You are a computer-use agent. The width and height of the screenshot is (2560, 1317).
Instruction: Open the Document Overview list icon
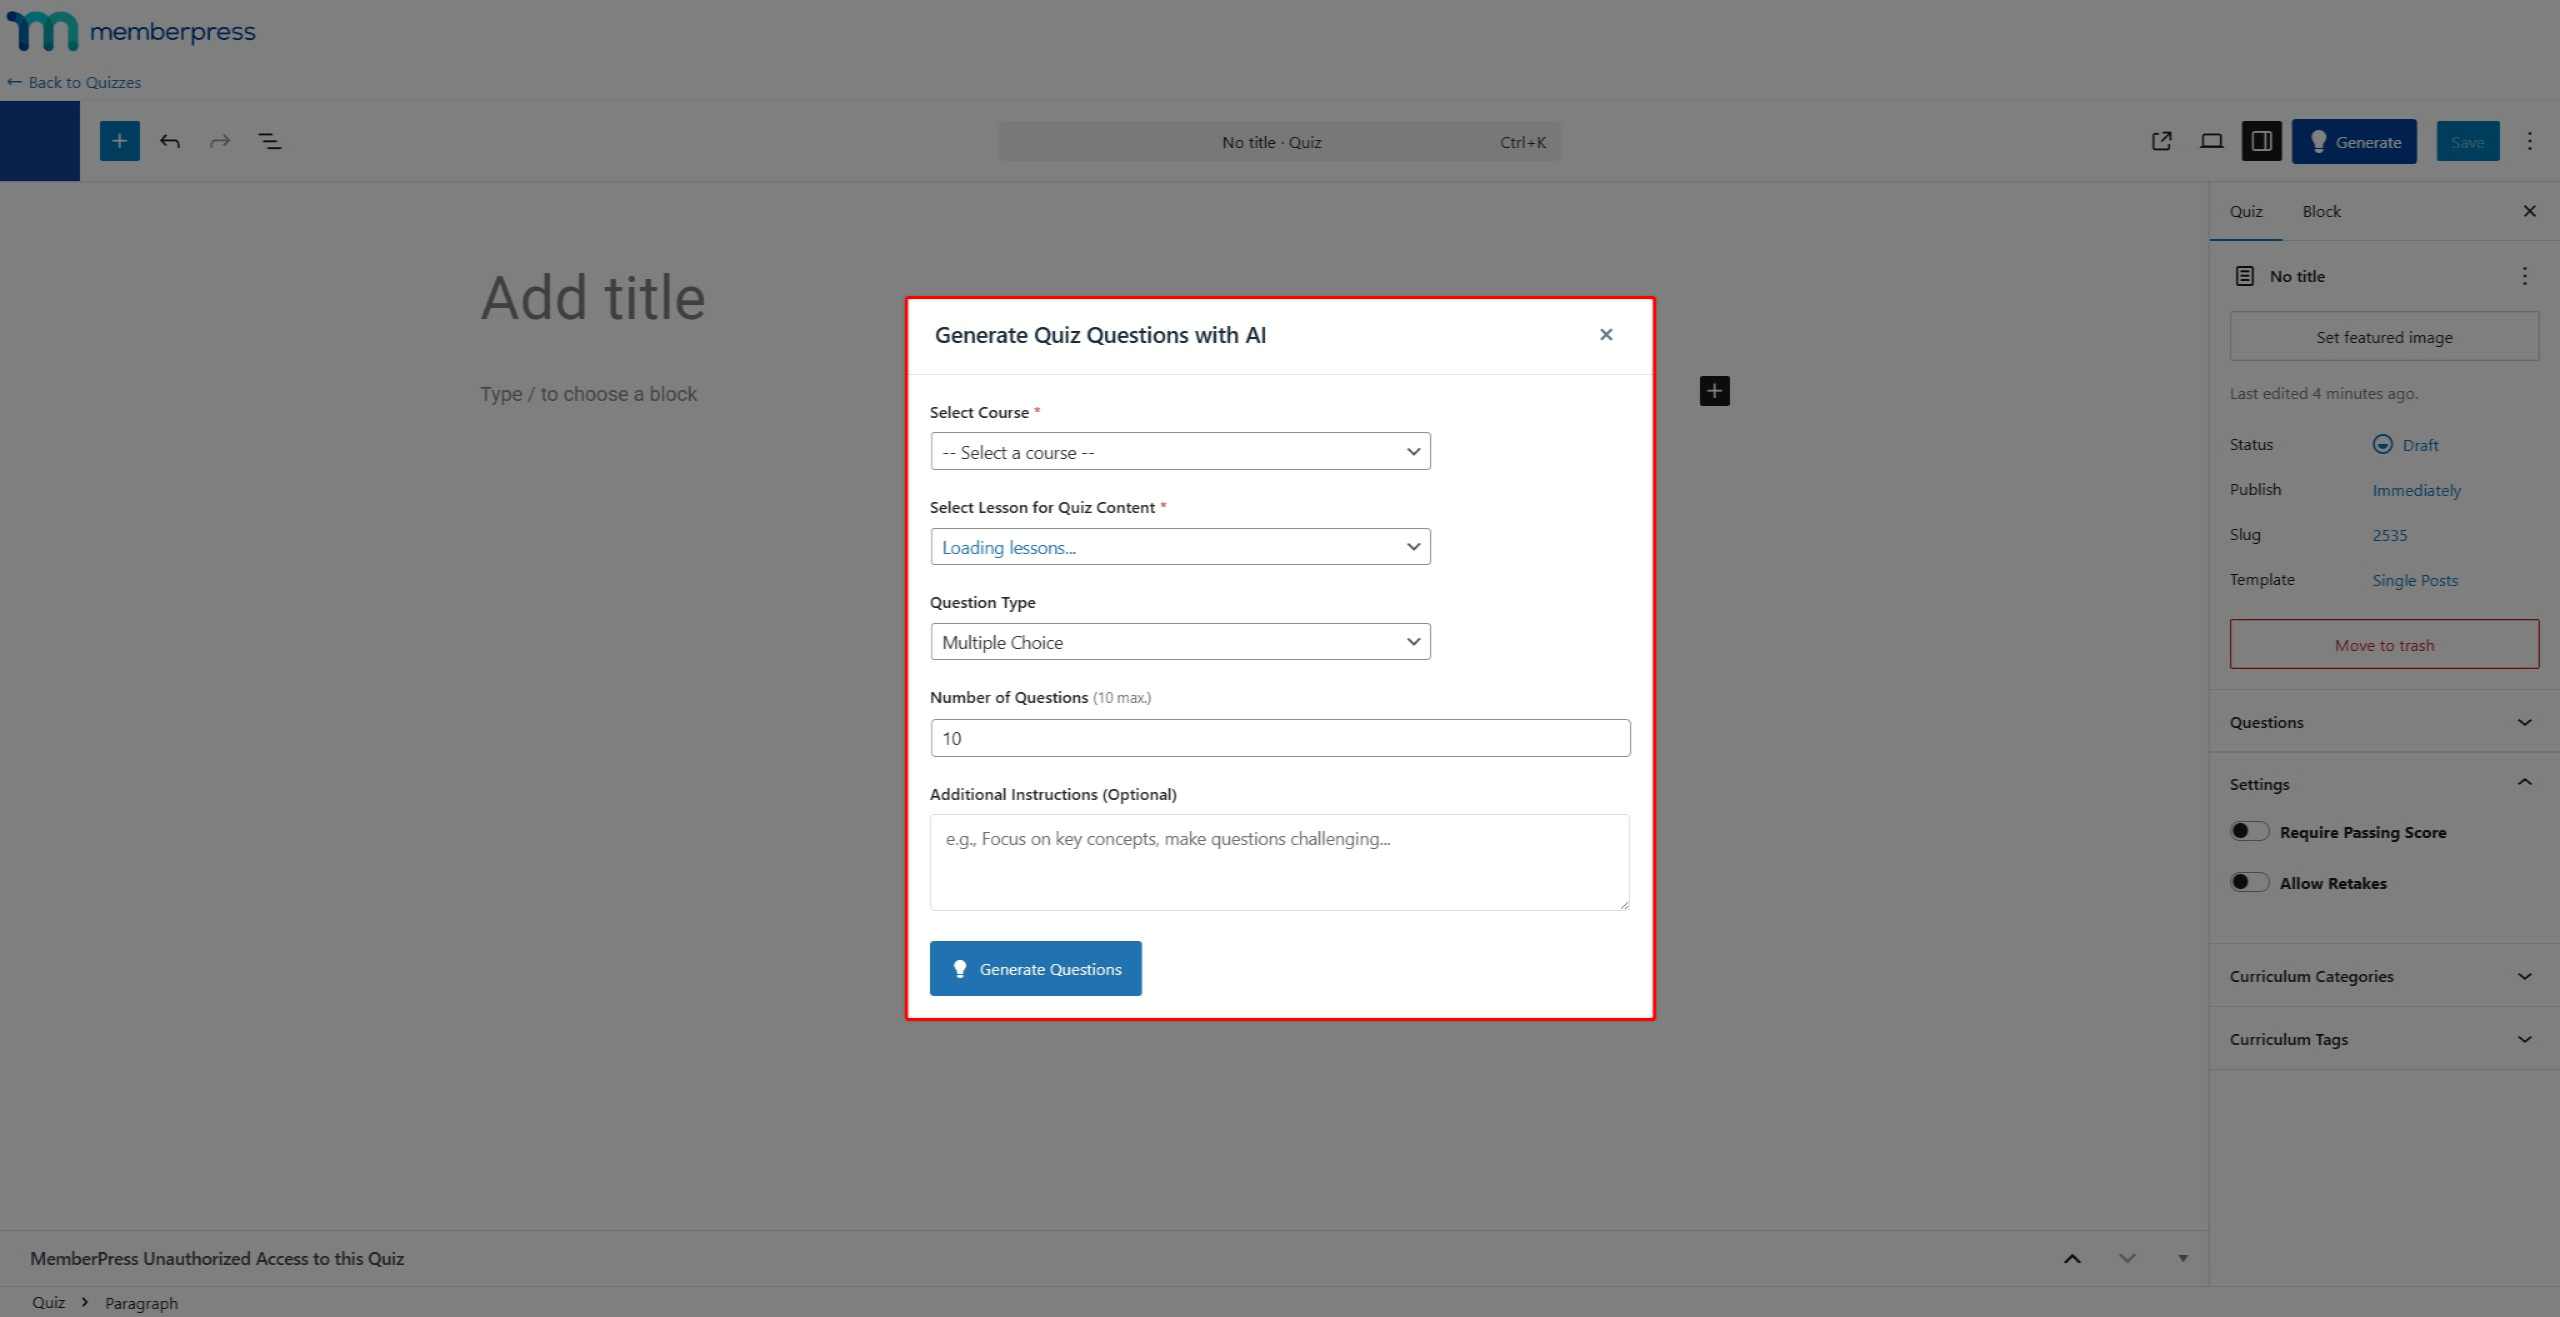click(x=270, y=141)
